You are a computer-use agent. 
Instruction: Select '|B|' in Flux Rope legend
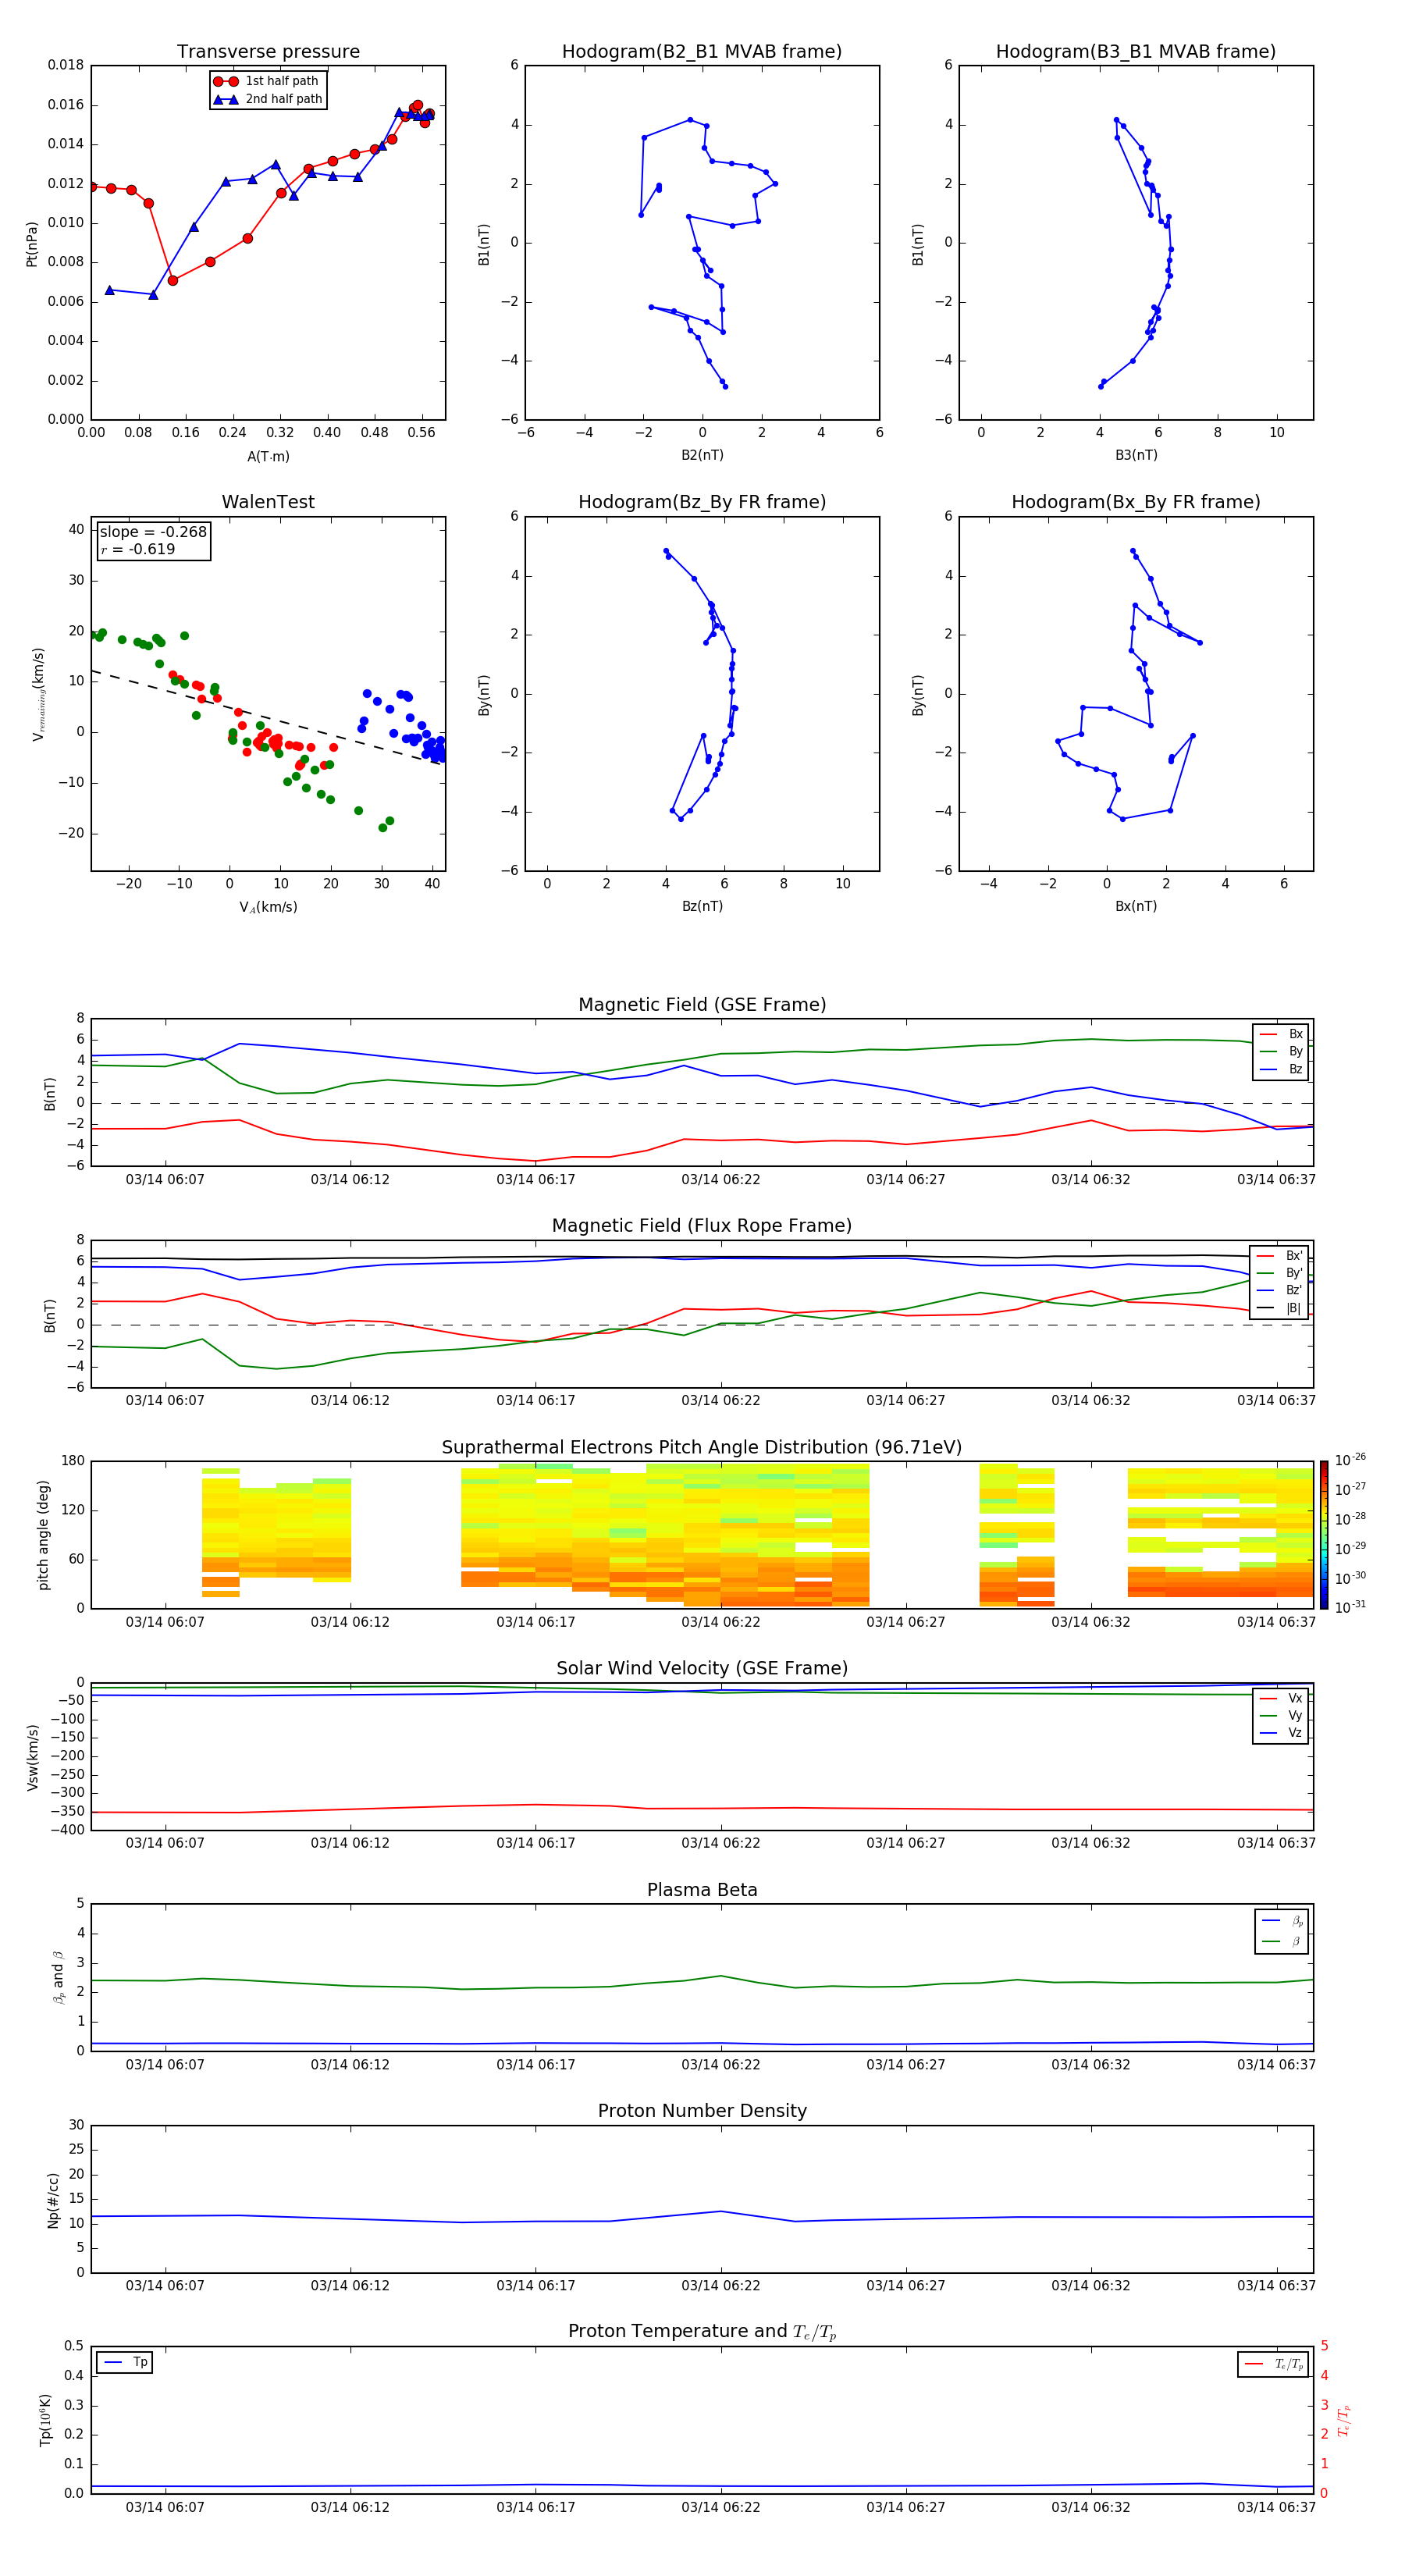click(x=1280, y=1308)
